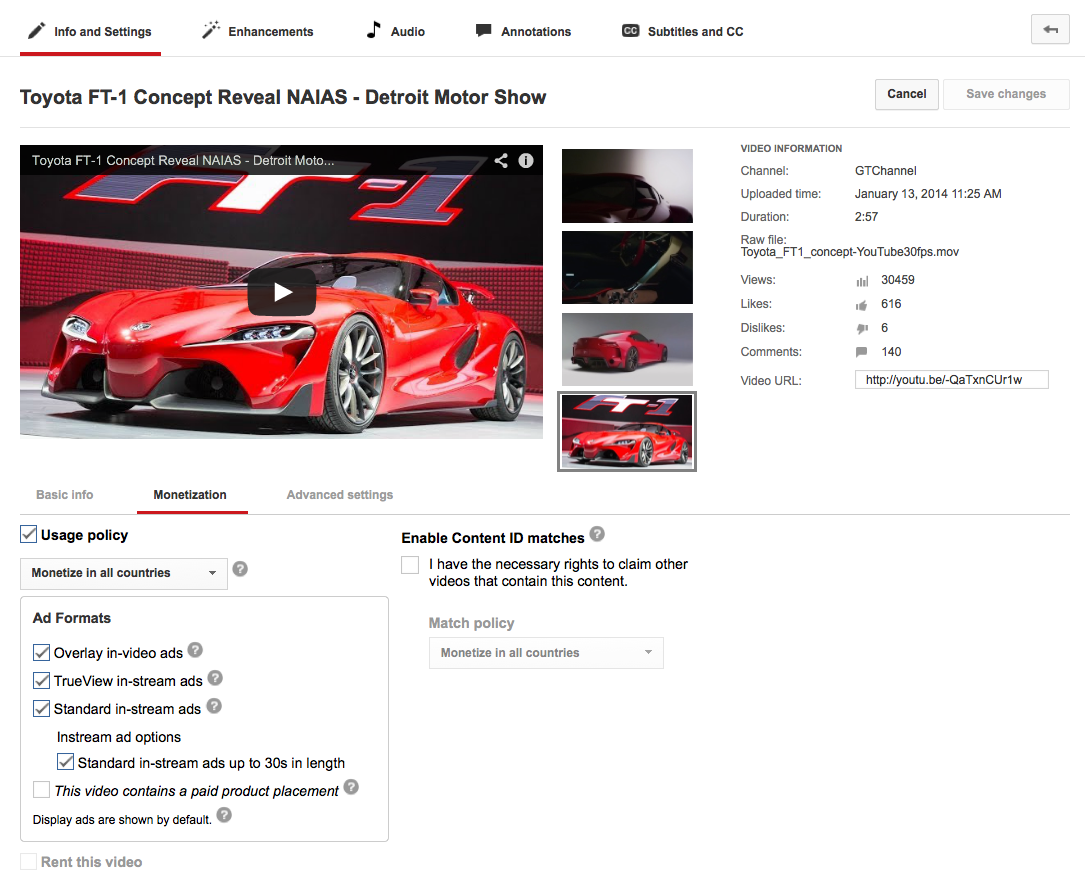1085x876 pixels.
Task: Open help icon beside Display ads shown by default
Action: pyautogui.click(x=224, y=815)
